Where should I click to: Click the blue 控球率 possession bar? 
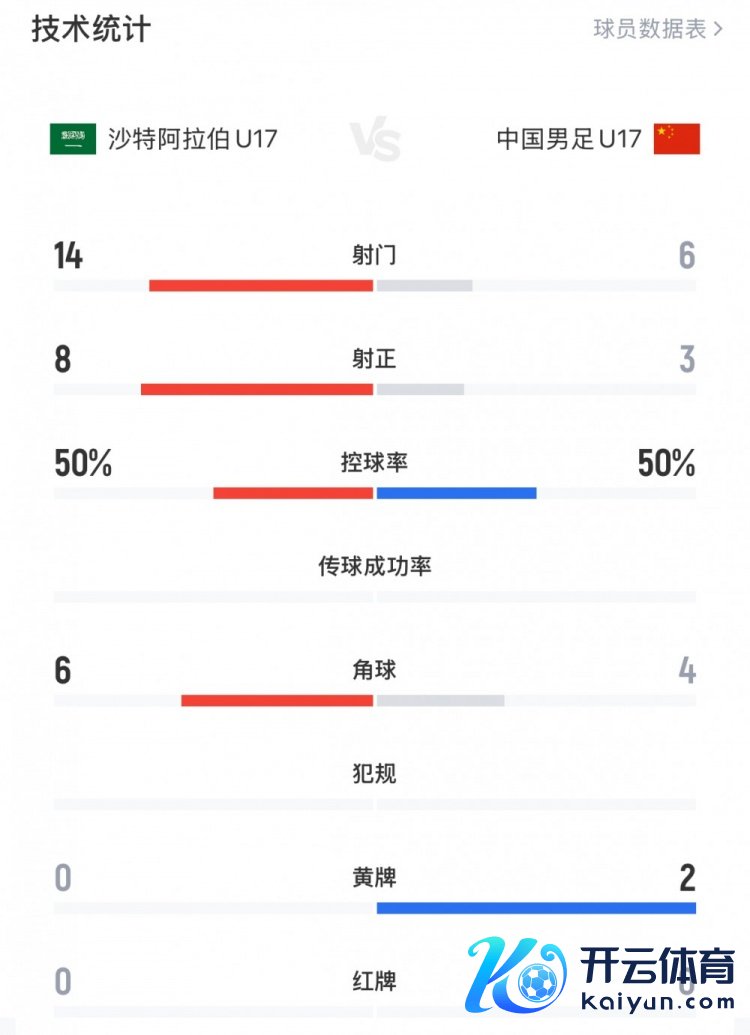click(x=456, y=493)
